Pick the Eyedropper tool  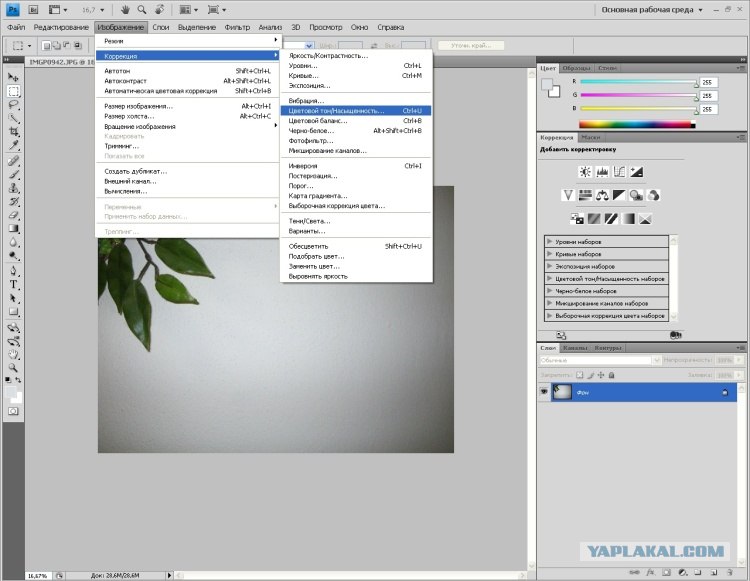[13, 145]
